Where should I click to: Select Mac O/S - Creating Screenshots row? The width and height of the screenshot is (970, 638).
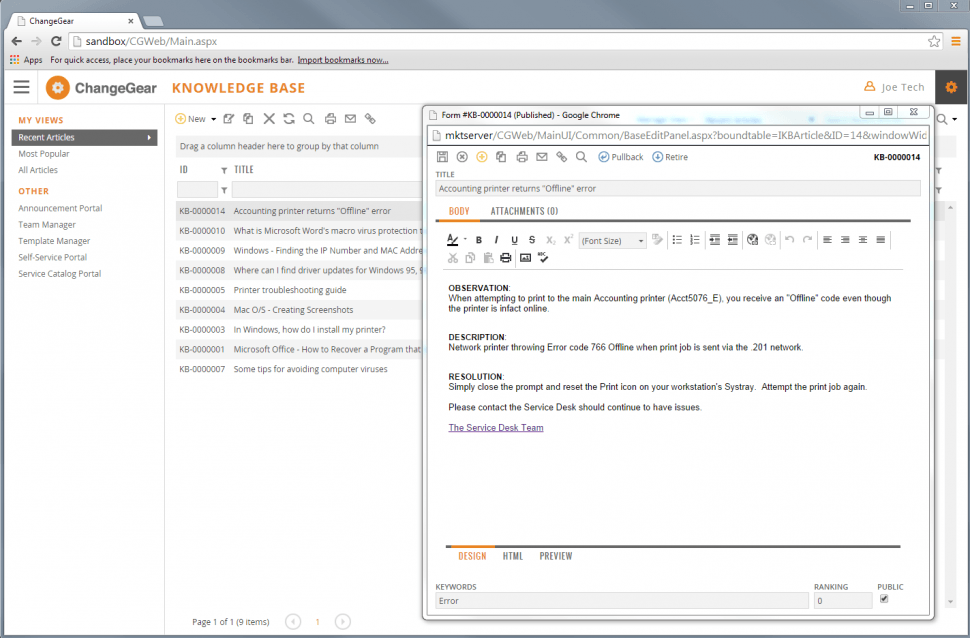pos(299,310)
